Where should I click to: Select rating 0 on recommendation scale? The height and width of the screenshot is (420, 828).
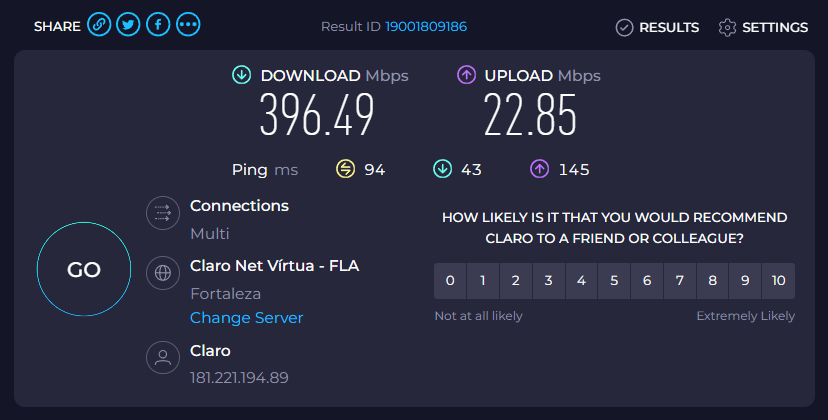point(450,281)
